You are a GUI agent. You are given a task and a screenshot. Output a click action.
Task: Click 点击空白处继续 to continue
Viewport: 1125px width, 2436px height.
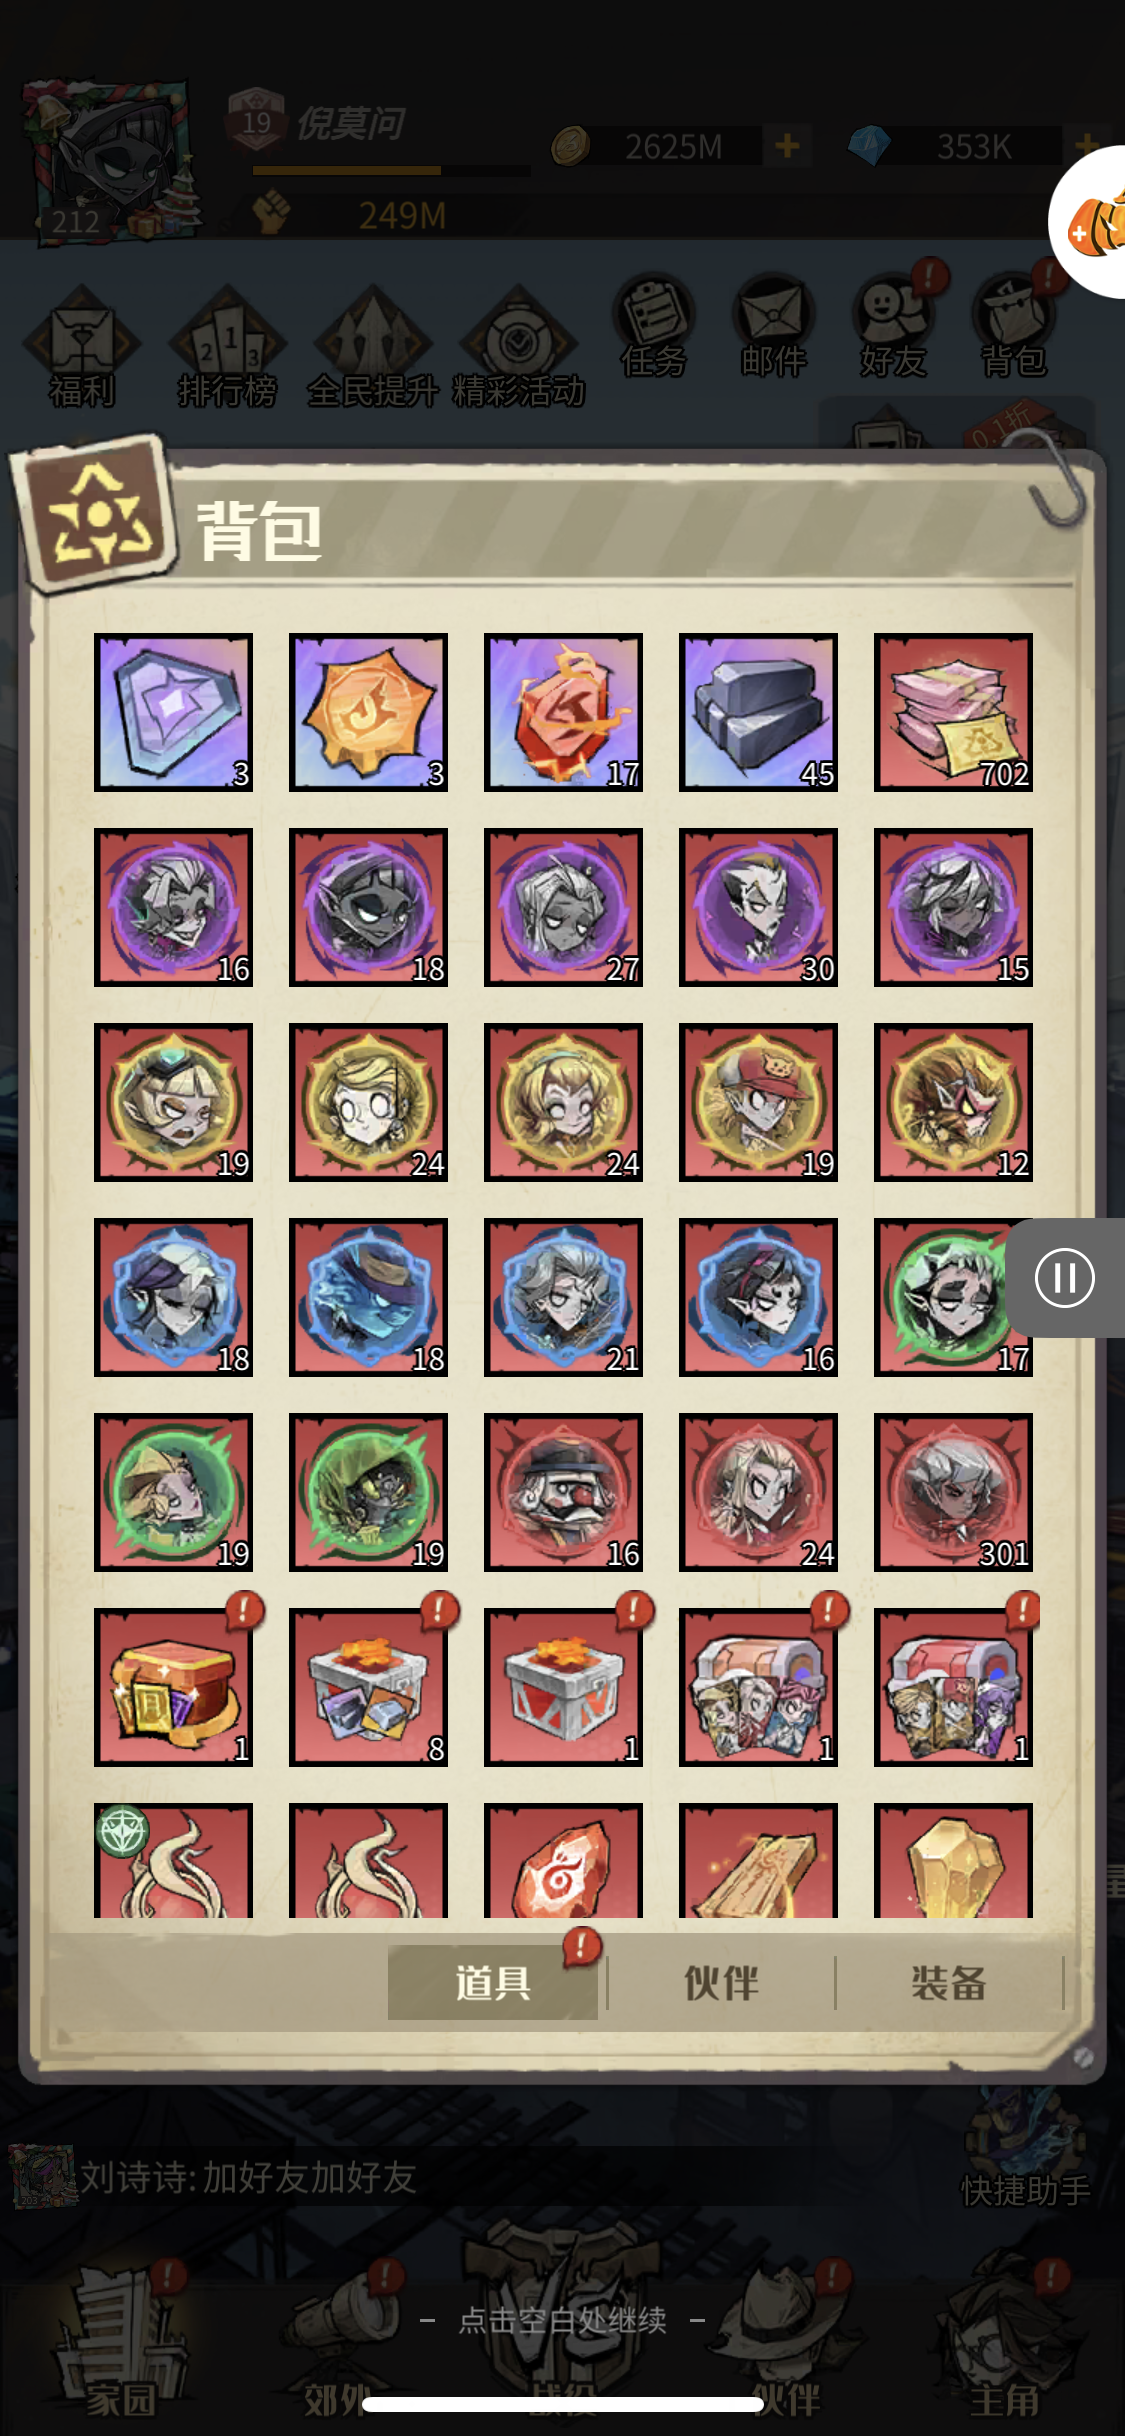pyautogui.click(x=562, y=2320)
